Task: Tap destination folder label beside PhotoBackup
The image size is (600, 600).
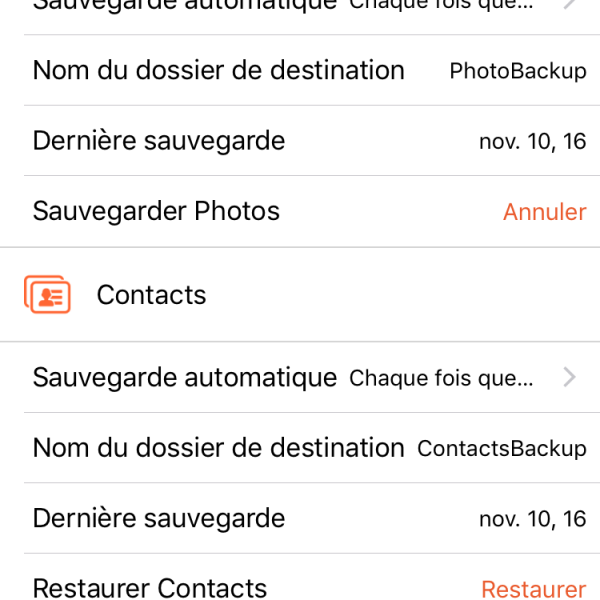Action: point(218,70)
